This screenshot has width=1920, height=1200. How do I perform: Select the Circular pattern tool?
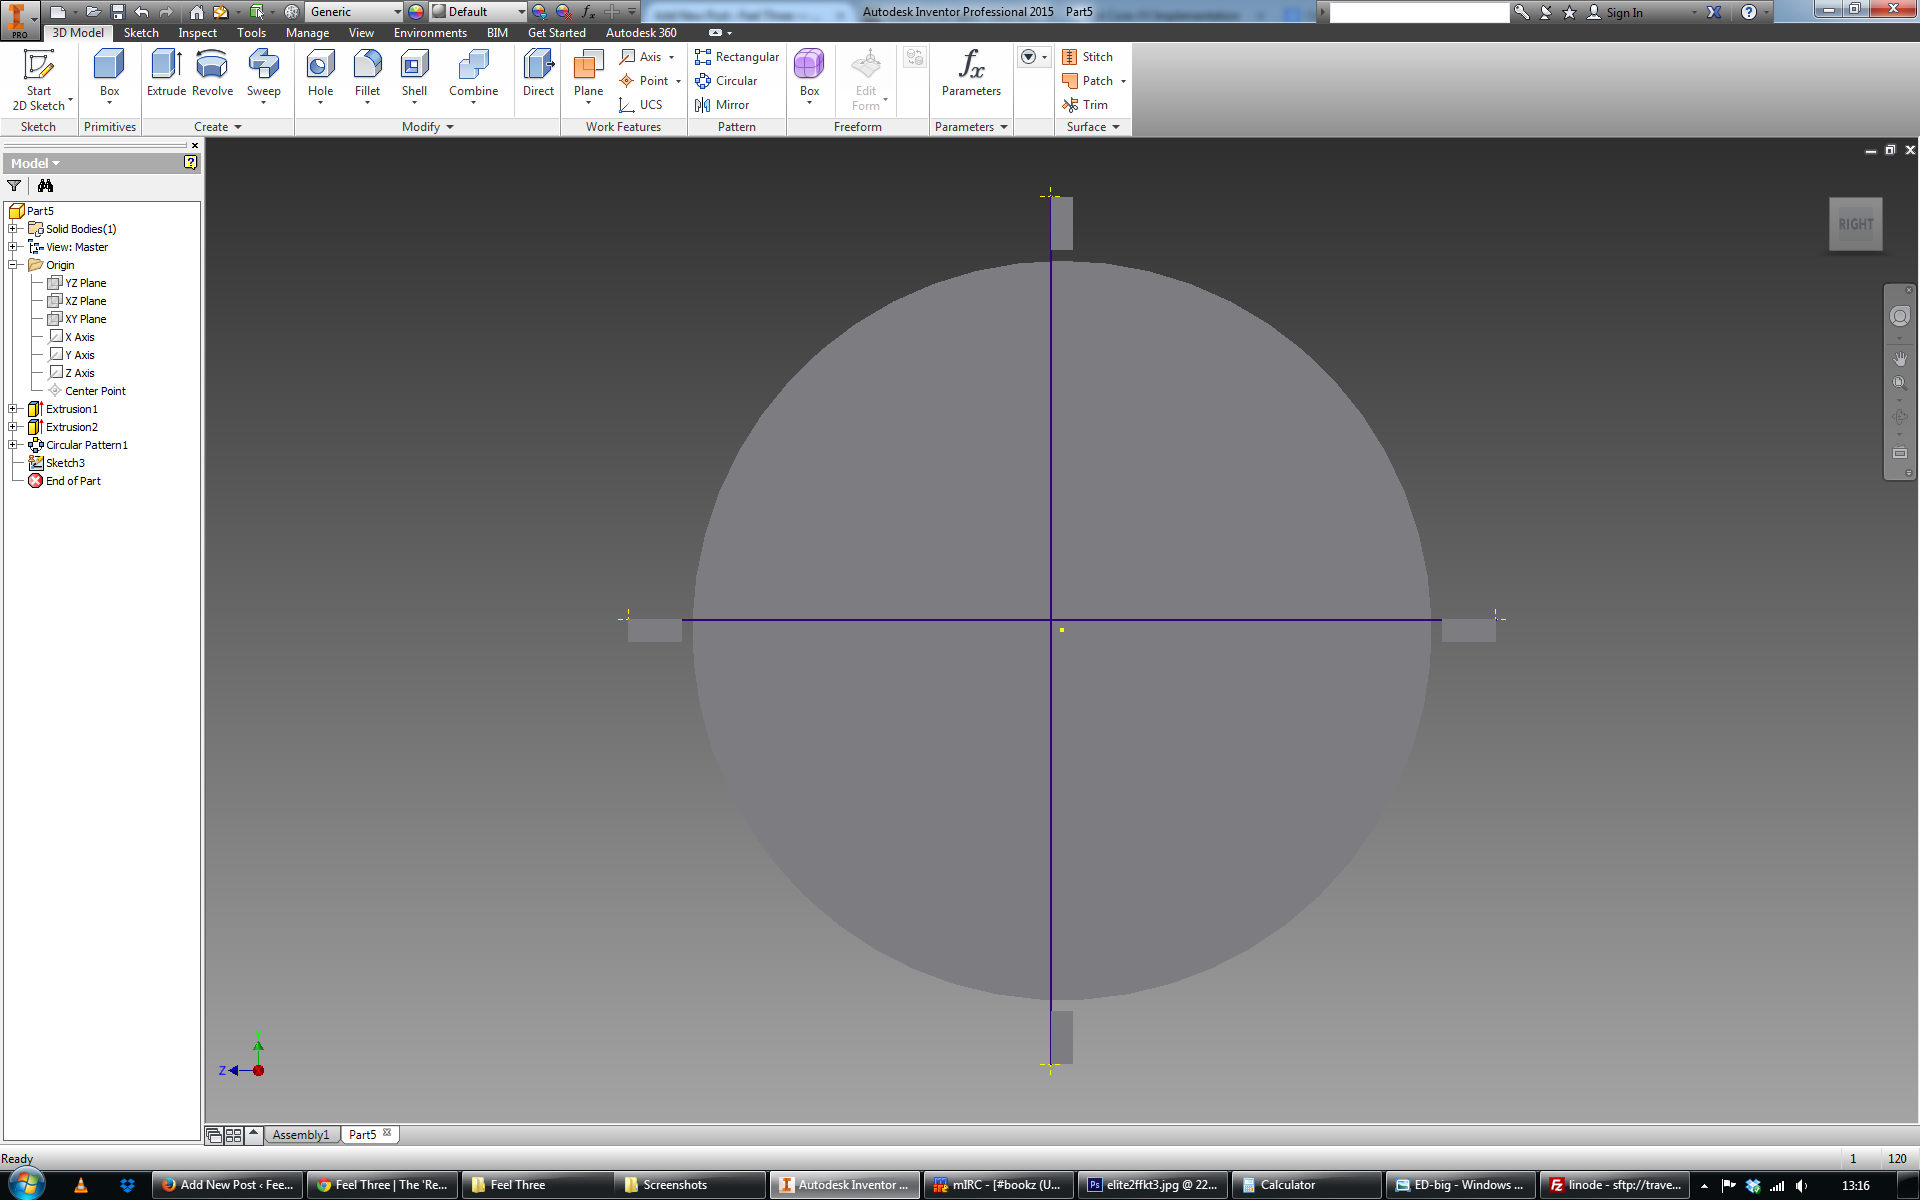[727, 81]
